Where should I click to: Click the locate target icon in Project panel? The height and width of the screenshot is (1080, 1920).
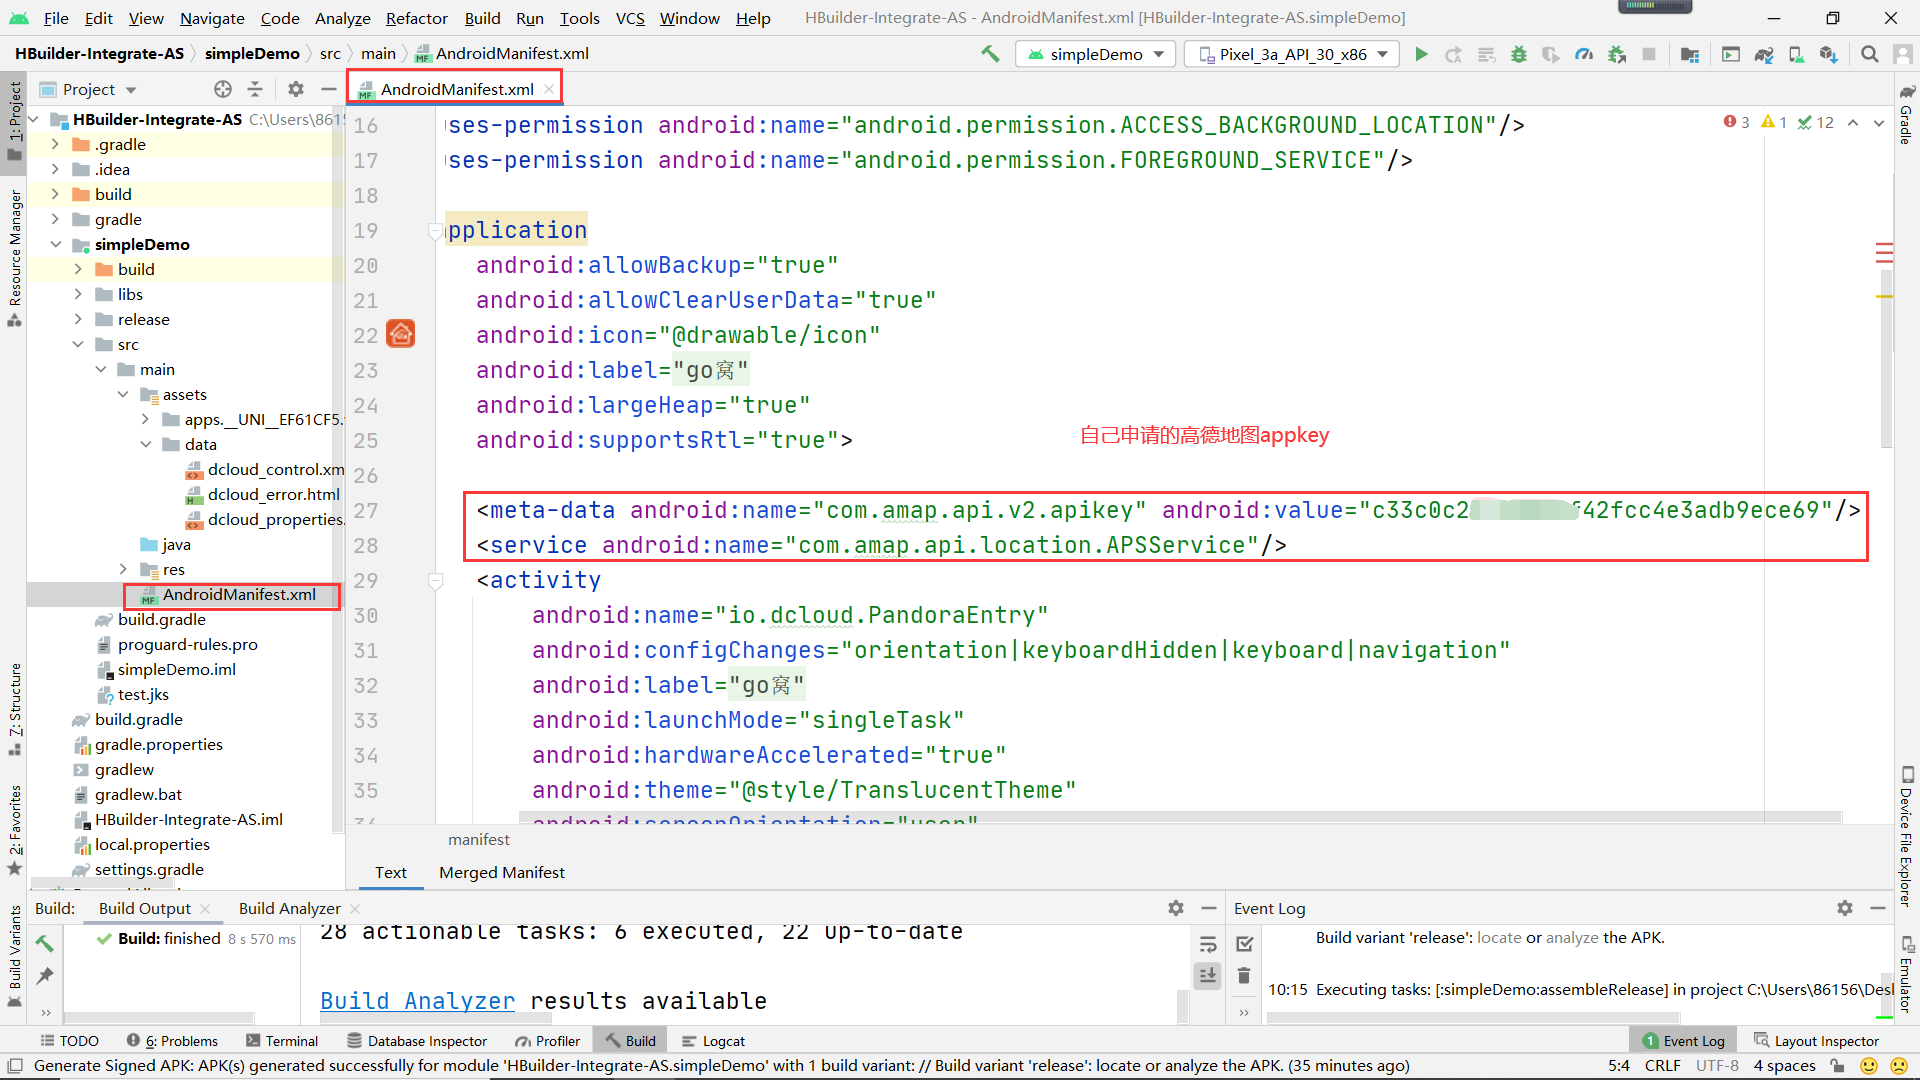click(x=223, y=89)
